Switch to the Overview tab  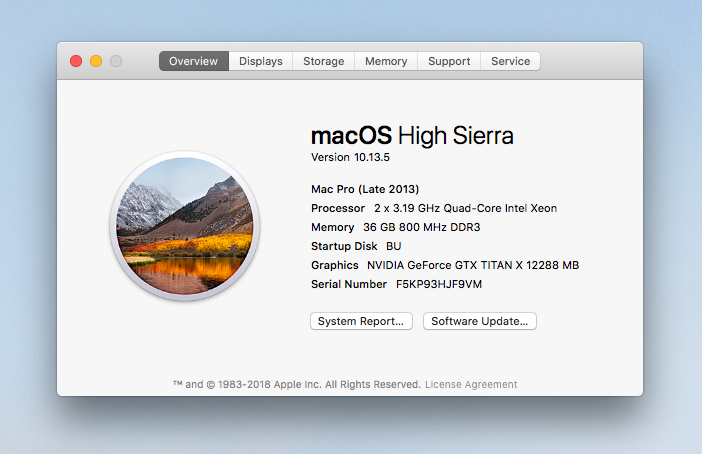tap(193, 61)
